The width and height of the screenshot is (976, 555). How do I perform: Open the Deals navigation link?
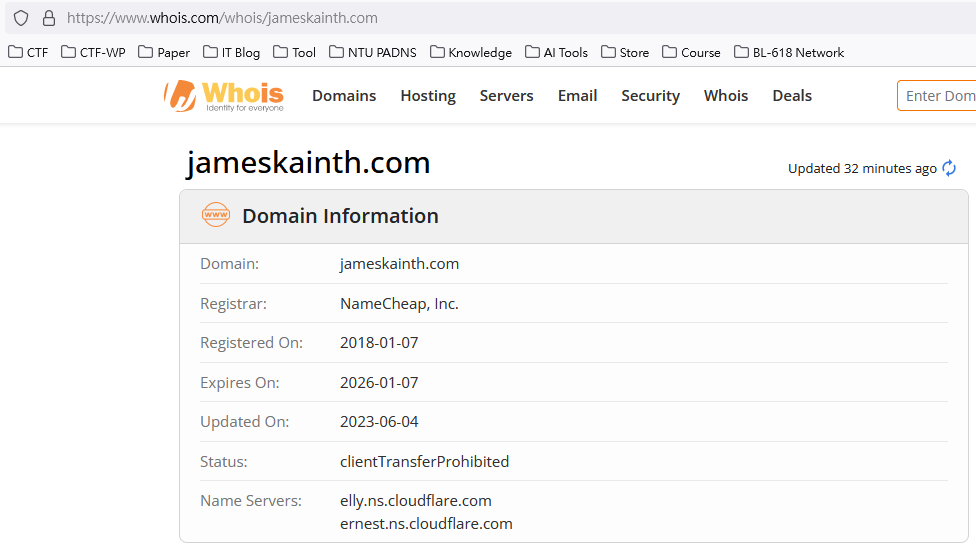[792, 96]
